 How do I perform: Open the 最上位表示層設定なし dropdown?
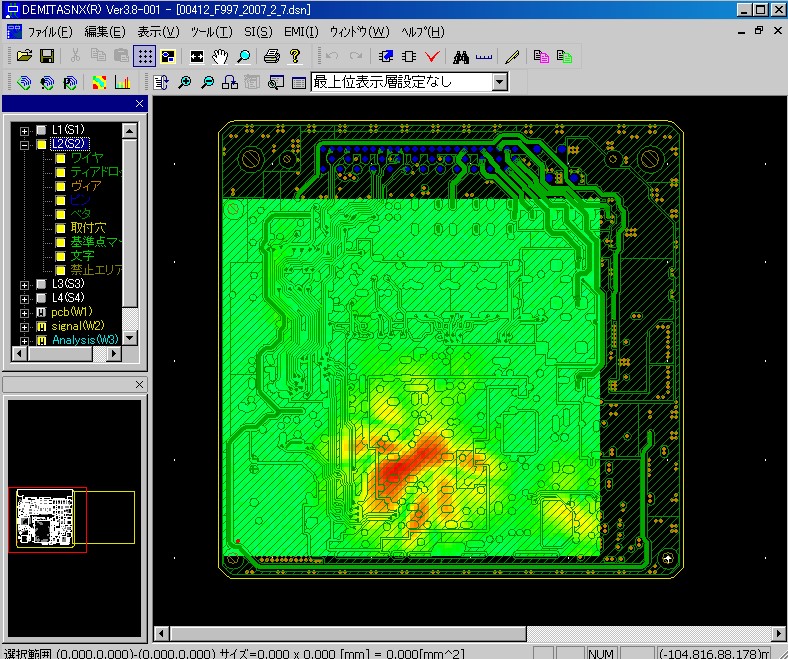click(500, 82)
